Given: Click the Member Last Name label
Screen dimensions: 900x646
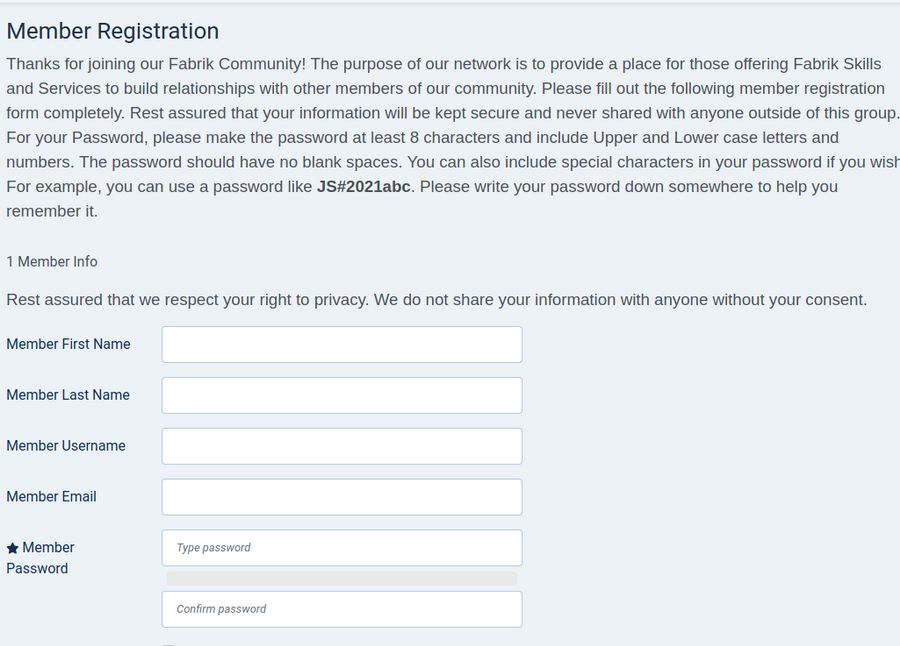Looking at the screenshot, I should (x=68, y=395).
